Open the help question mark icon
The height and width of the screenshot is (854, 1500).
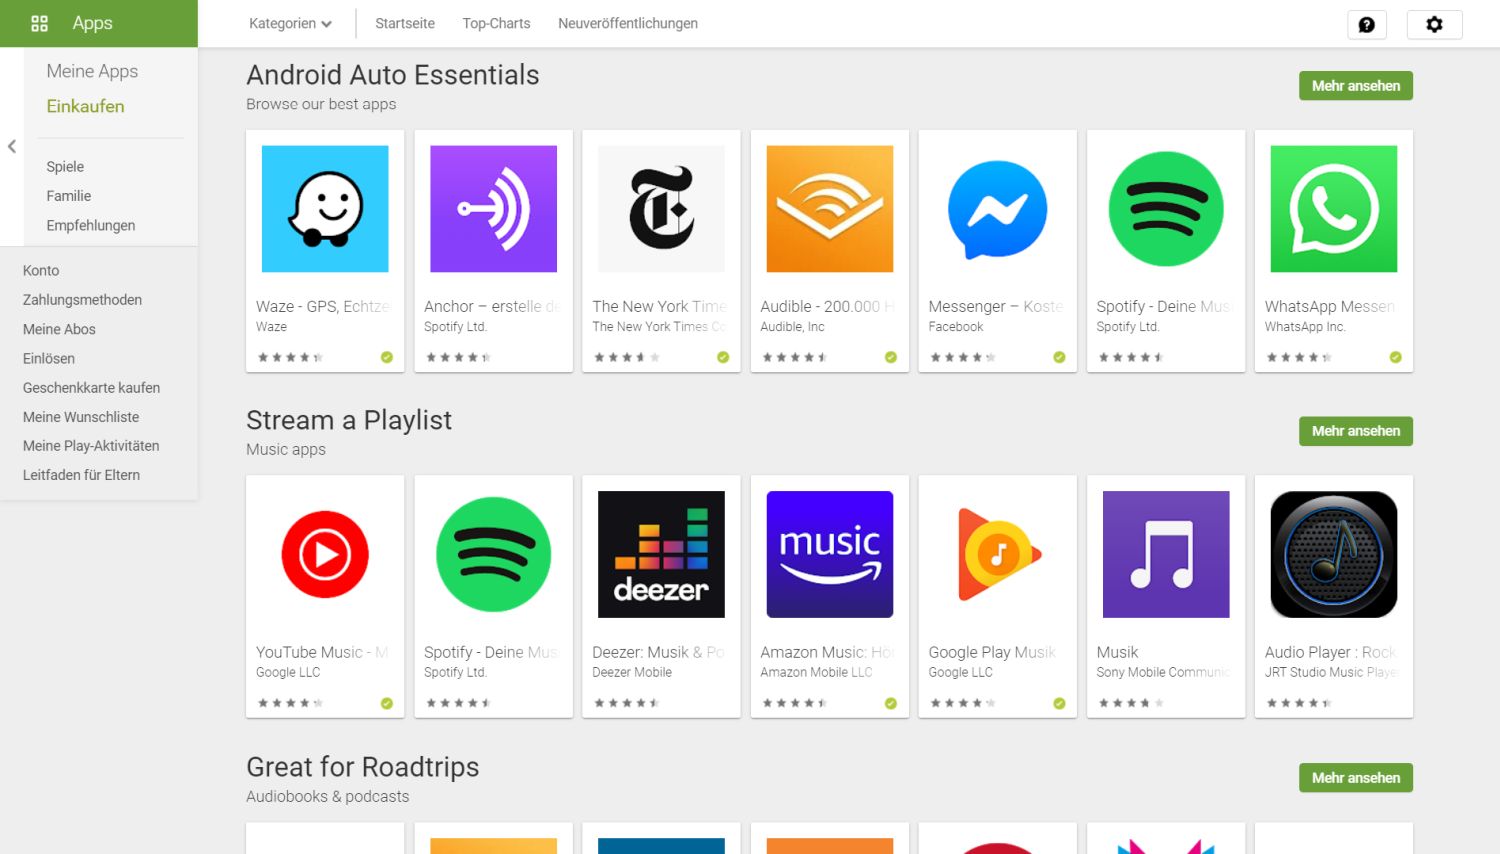click(x=1366, y=25)
